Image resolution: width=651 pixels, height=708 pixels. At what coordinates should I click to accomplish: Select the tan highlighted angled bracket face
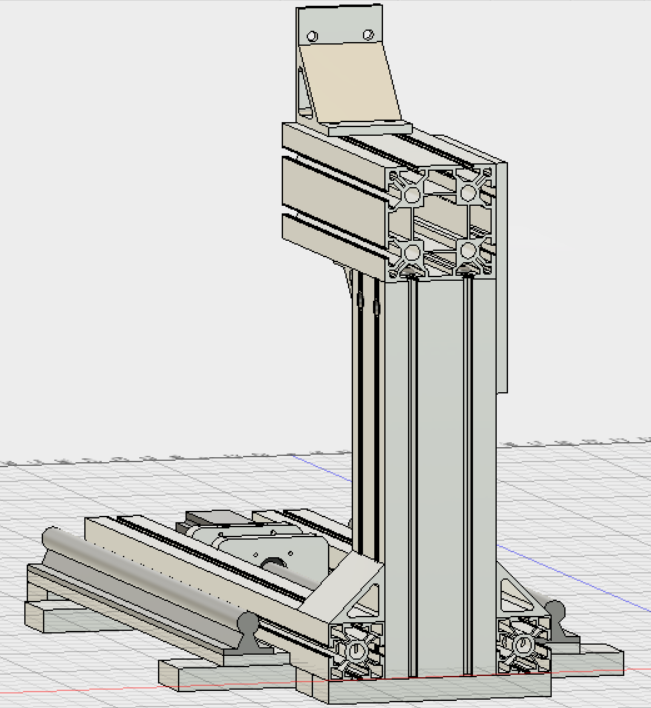click(351, 82)
